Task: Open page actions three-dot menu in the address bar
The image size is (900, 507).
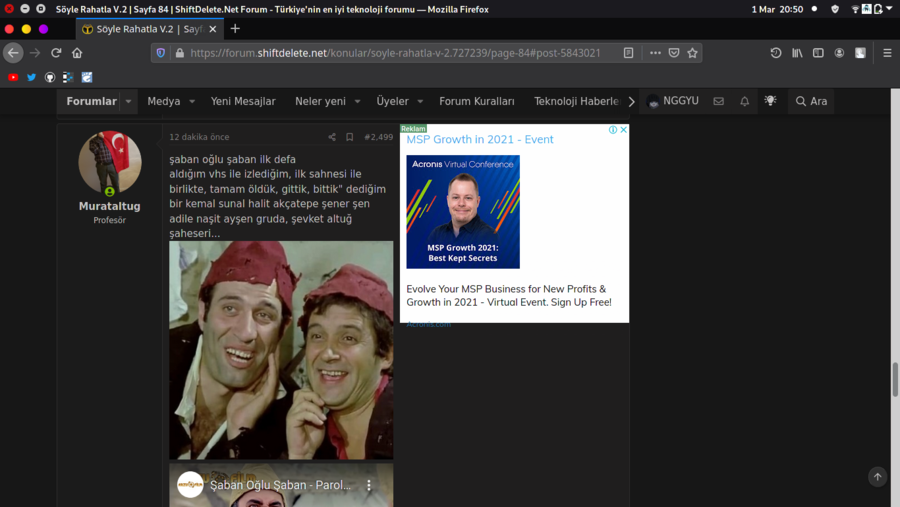Action: click(x=655, y=53)
